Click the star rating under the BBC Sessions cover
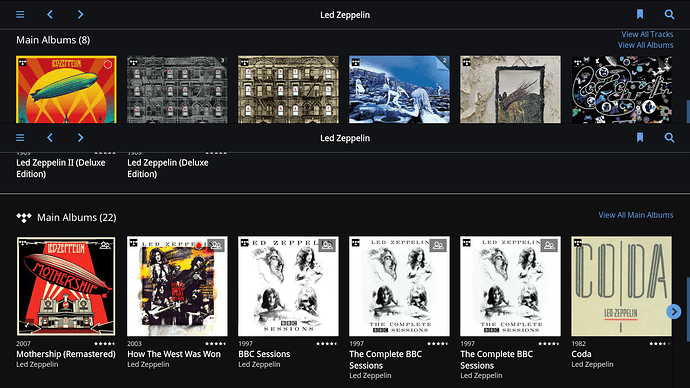The height and width of the screenshot is (388, 690). (327, 344)
